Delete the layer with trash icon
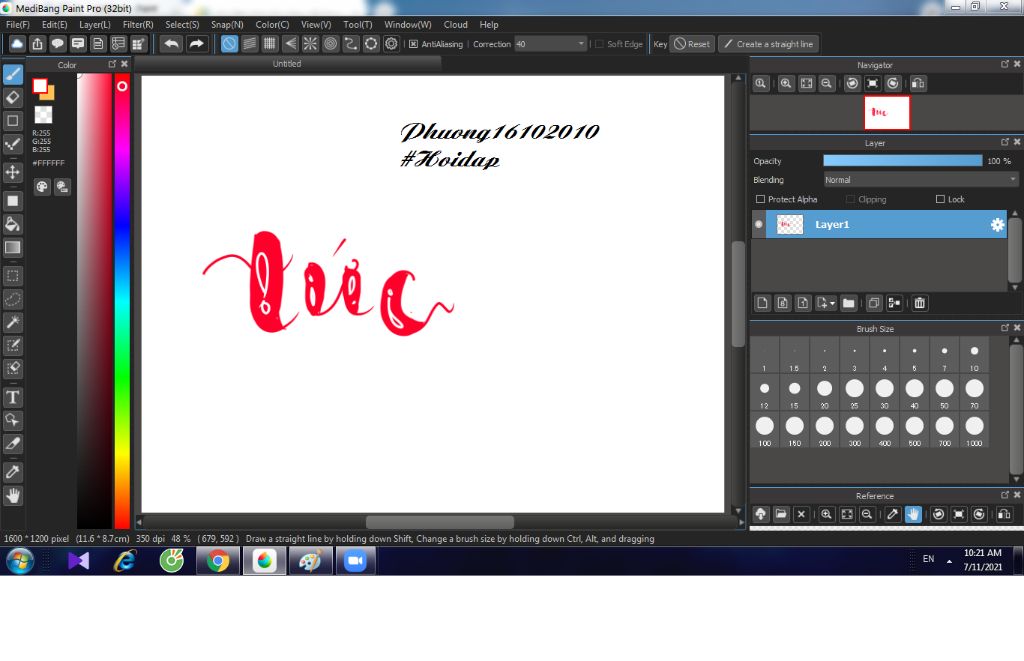 [920, 303]
